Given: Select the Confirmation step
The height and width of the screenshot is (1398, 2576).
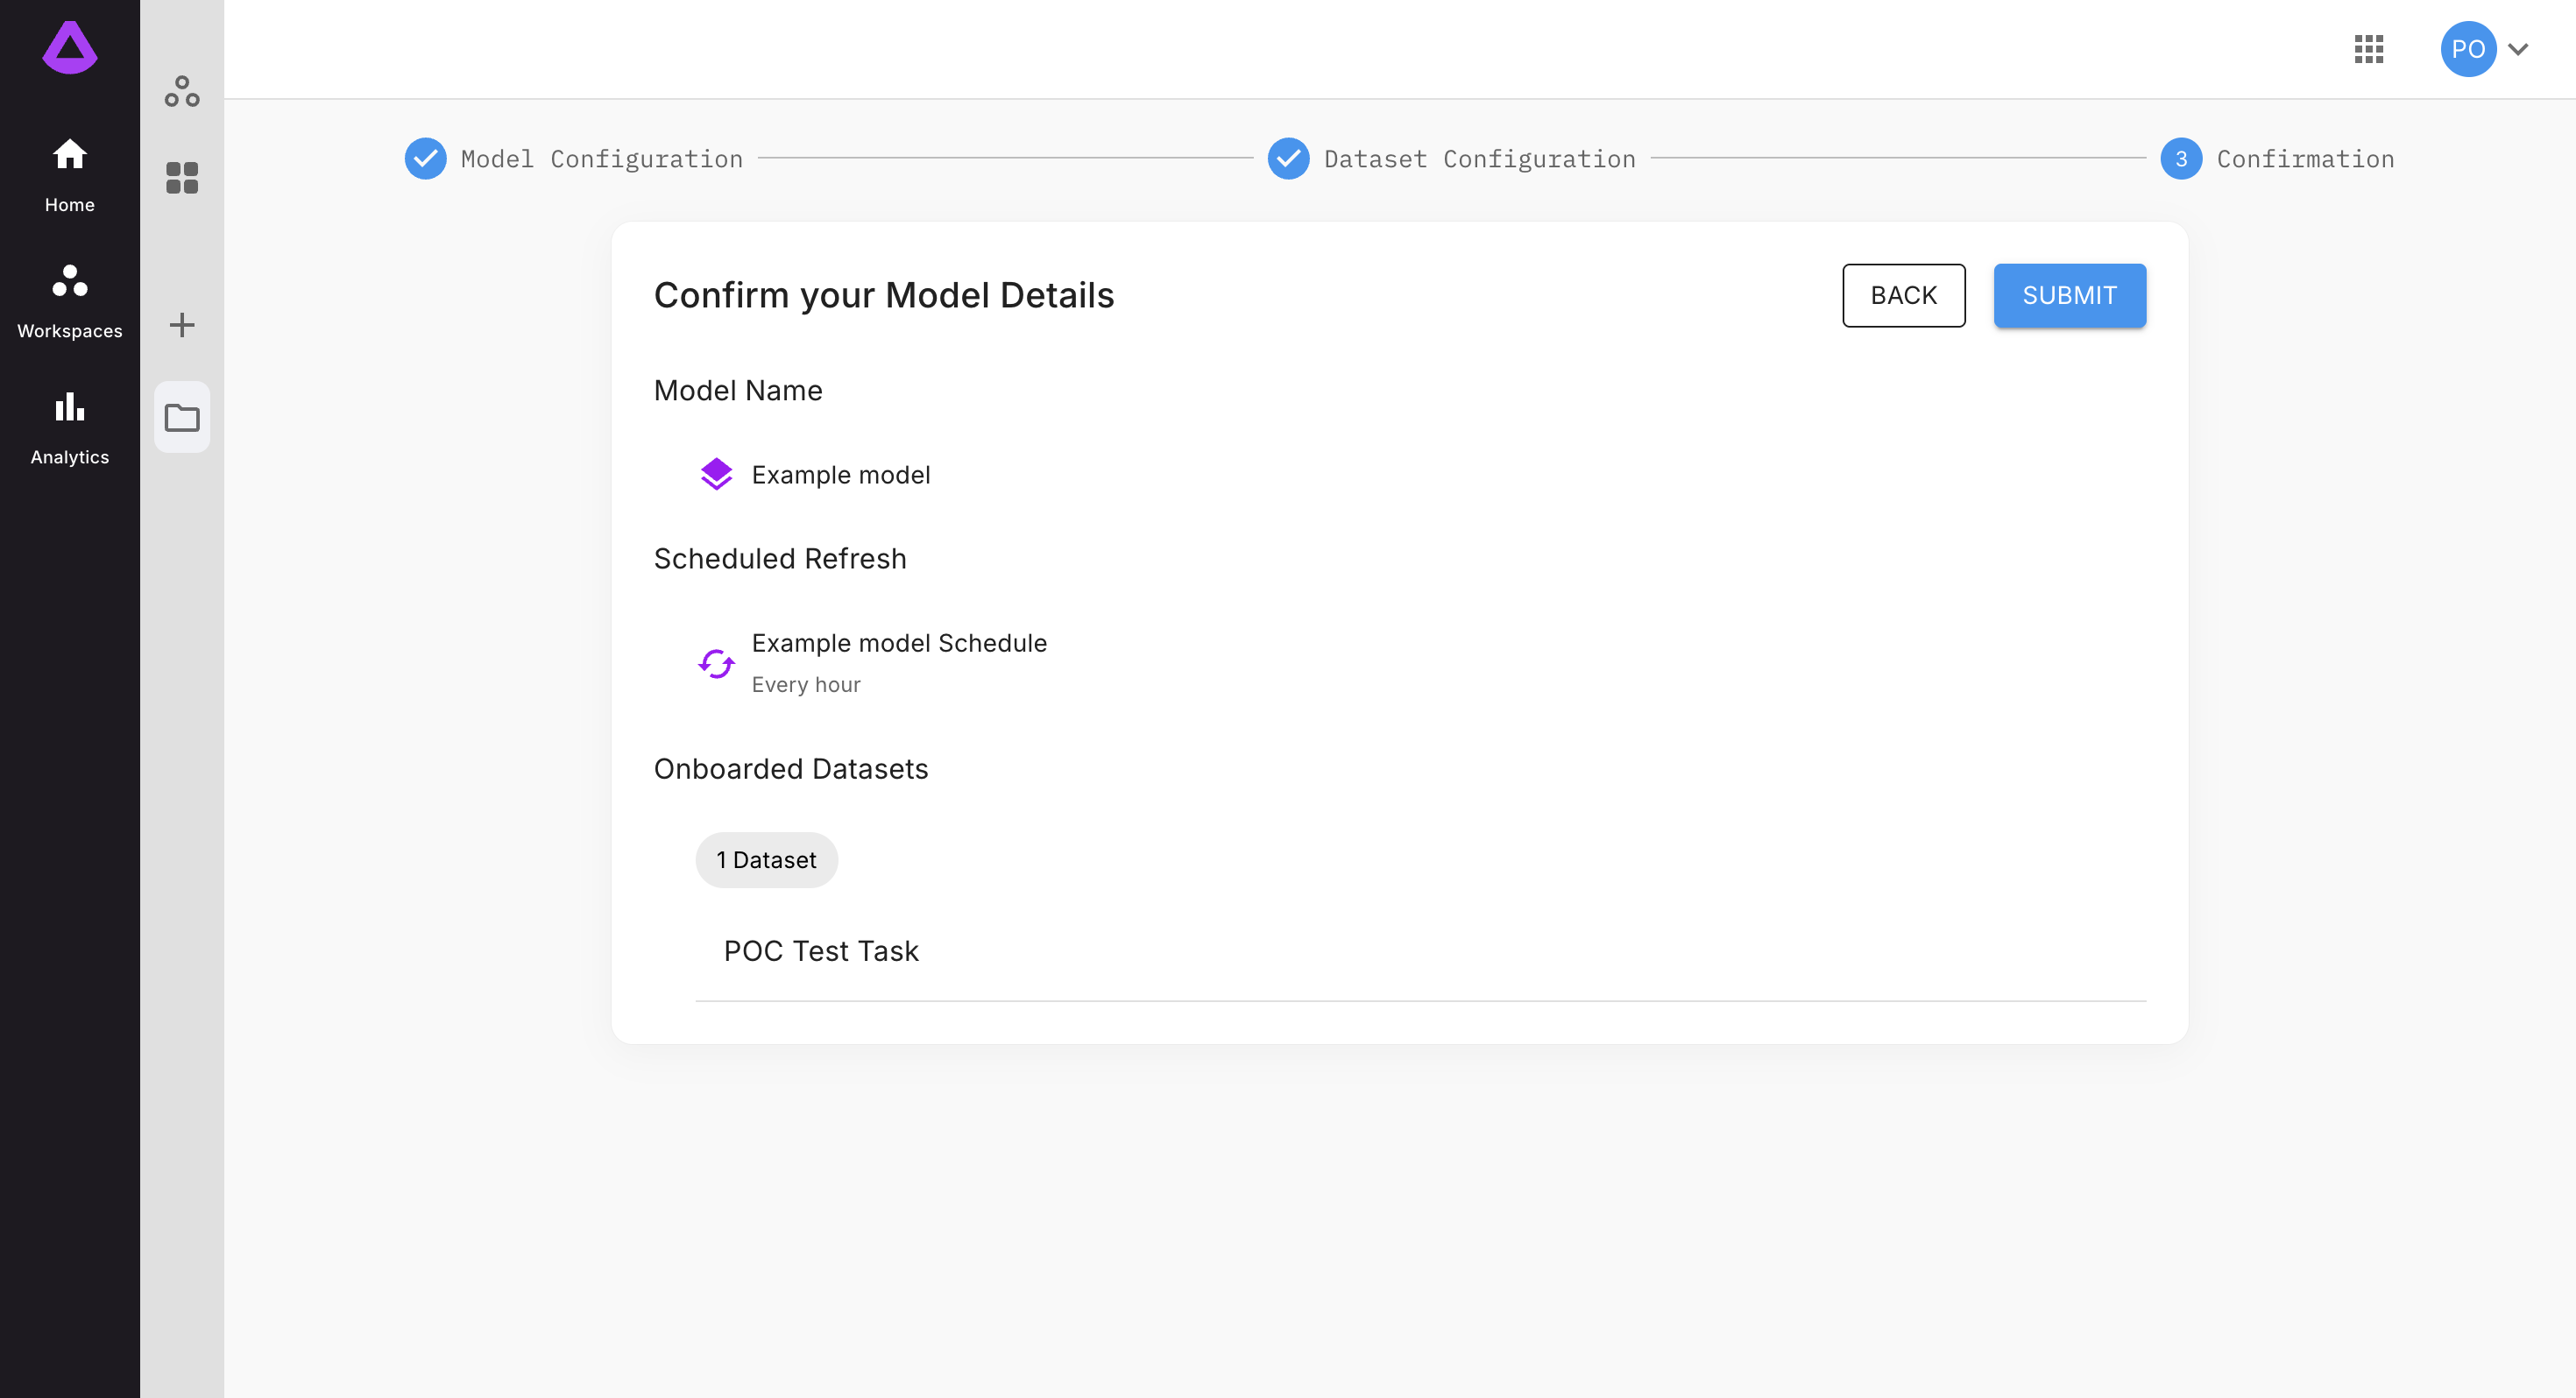Looking at the screenshot, I should (x=2277, y=159).
